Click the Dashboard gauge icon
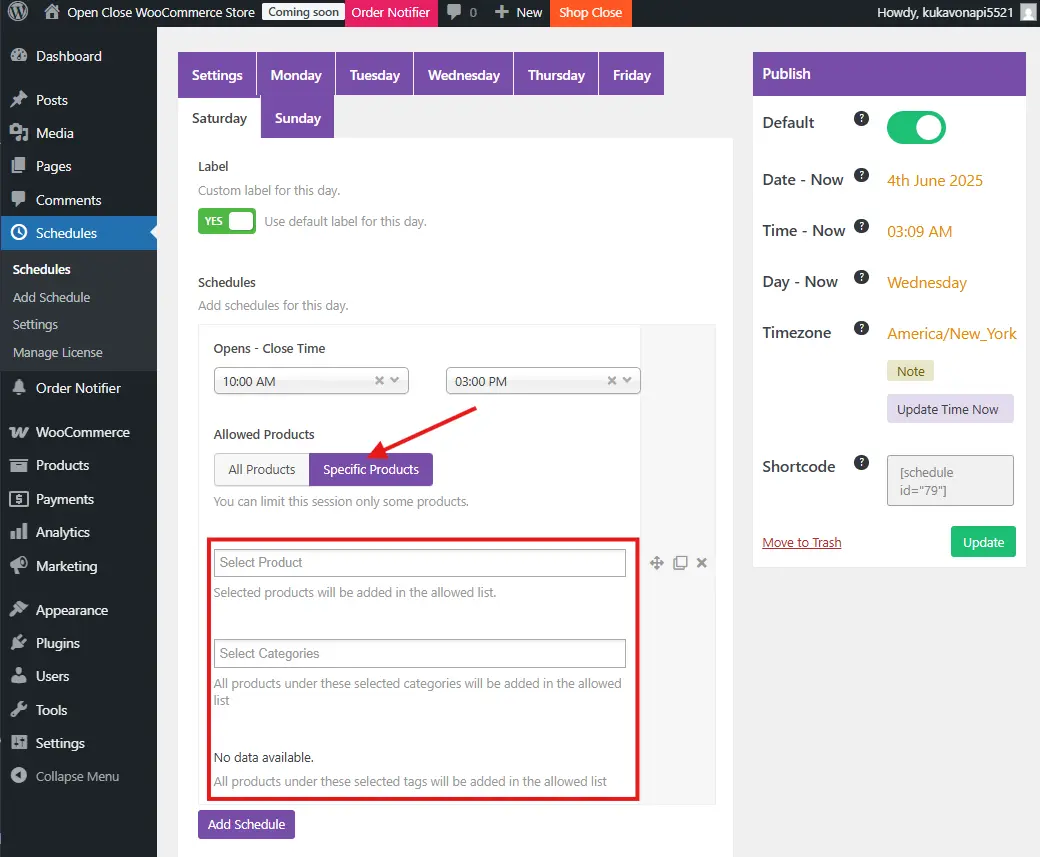The width and height of the screenshot is (1040, 857). (19, 56)
